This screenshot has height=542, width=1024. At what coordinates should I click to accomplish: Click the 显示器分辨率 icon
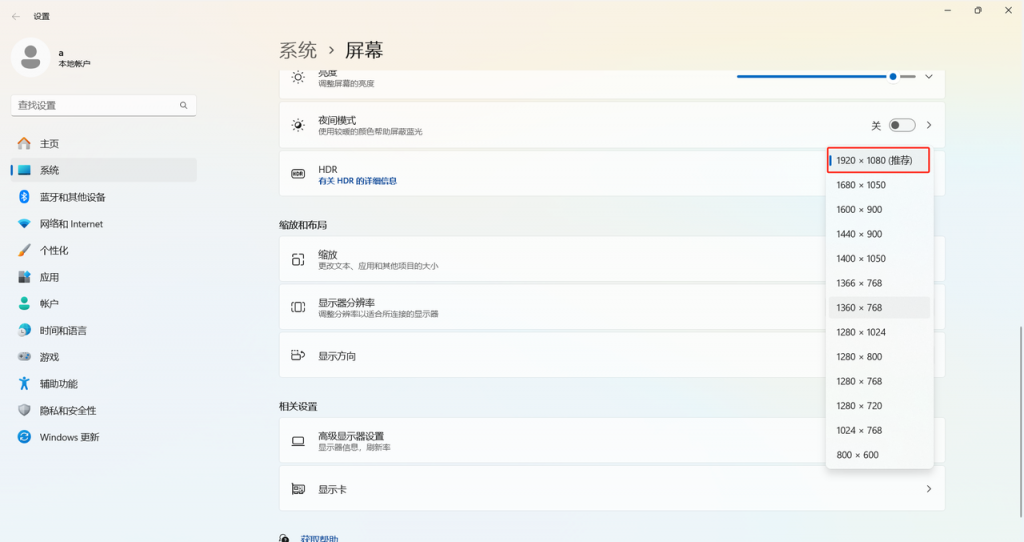[x=298, y=307]
